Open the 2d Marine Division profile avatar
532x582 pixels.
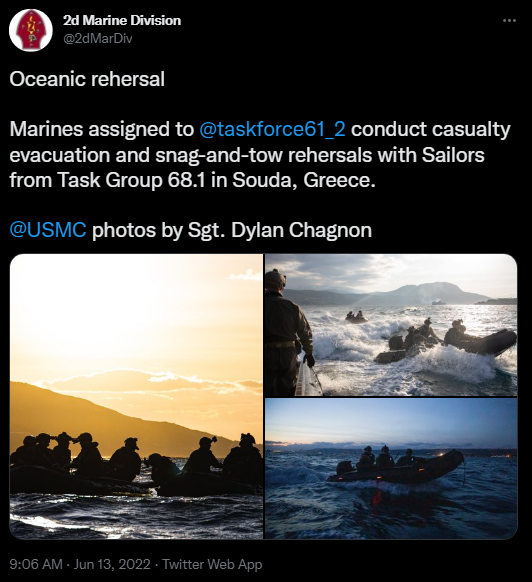30,30
